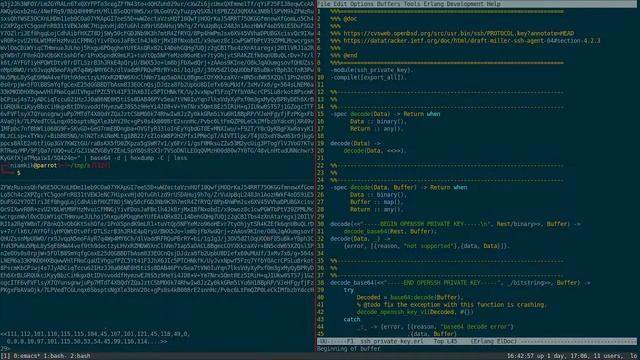Click the @doc comment line
Screen dimensions: 640x360
click(x=344, y=19)
